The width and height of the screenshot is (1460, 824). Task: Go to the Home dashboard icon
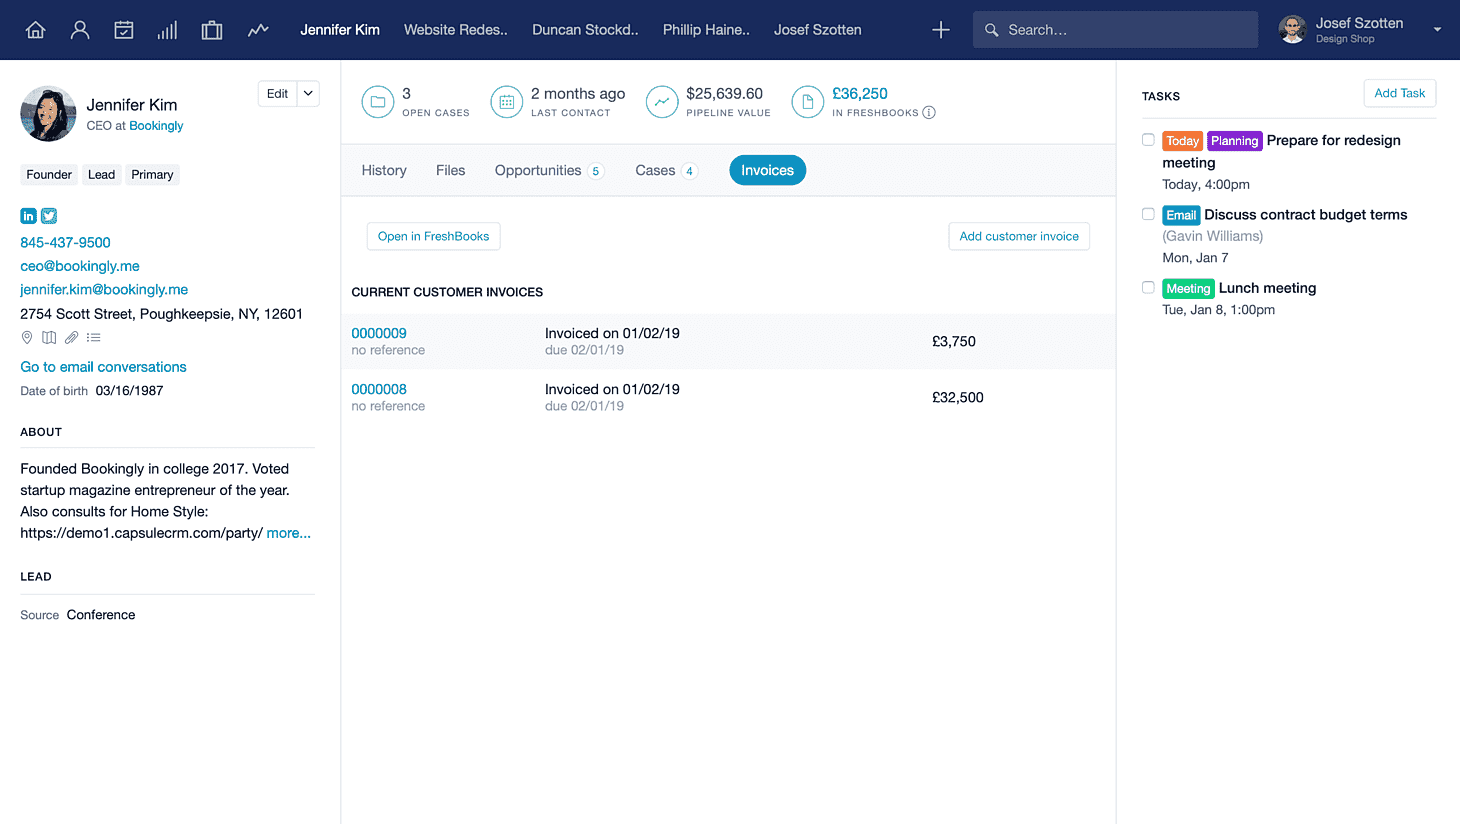(x=35, y=30)
